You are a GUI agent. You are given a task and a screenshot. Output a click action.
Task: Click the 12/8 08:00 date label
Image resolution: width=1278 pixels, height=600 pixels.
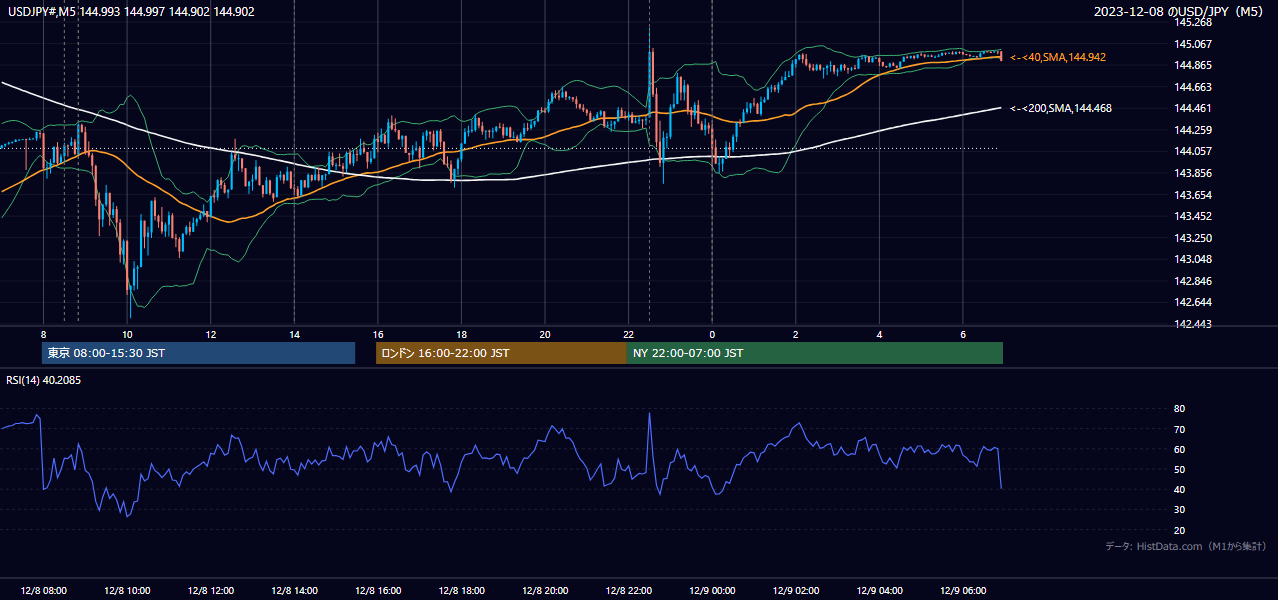[43, 591]
